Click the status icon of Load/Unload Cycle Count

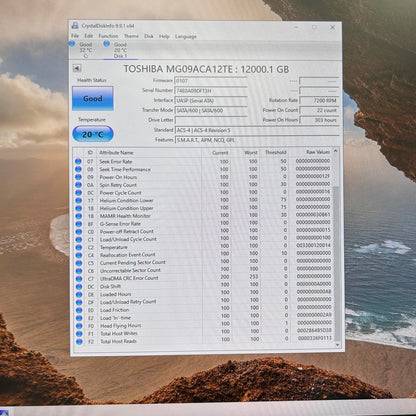[x=79, y=240]
